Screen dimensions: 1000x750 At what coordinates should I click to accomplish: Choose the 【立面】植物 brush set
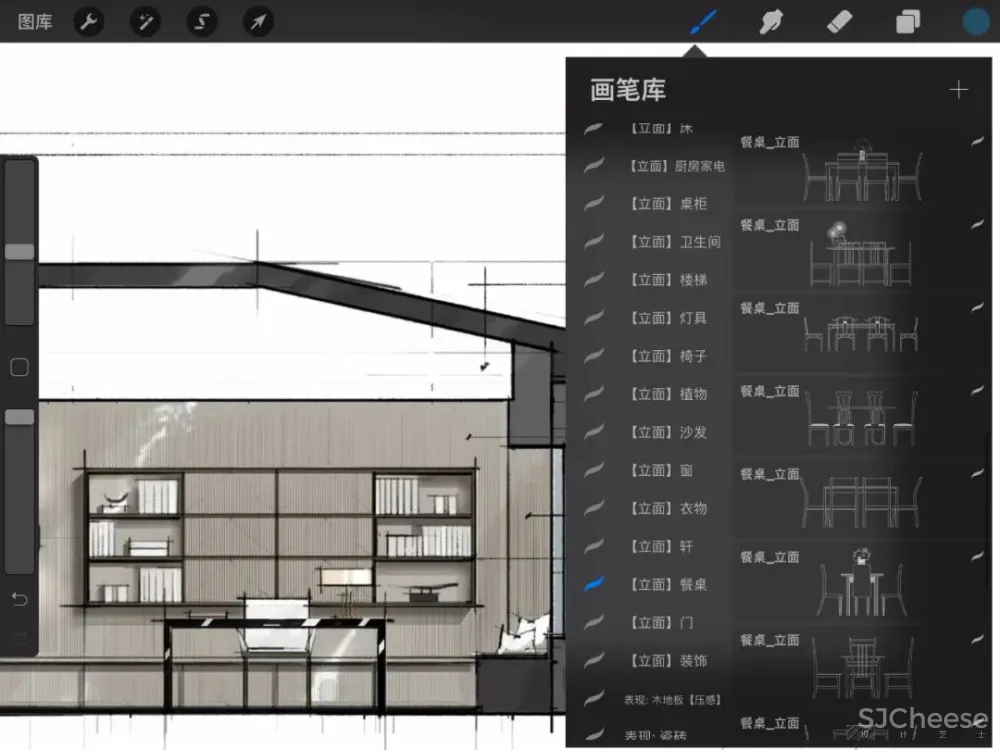[x=666, y=394]
